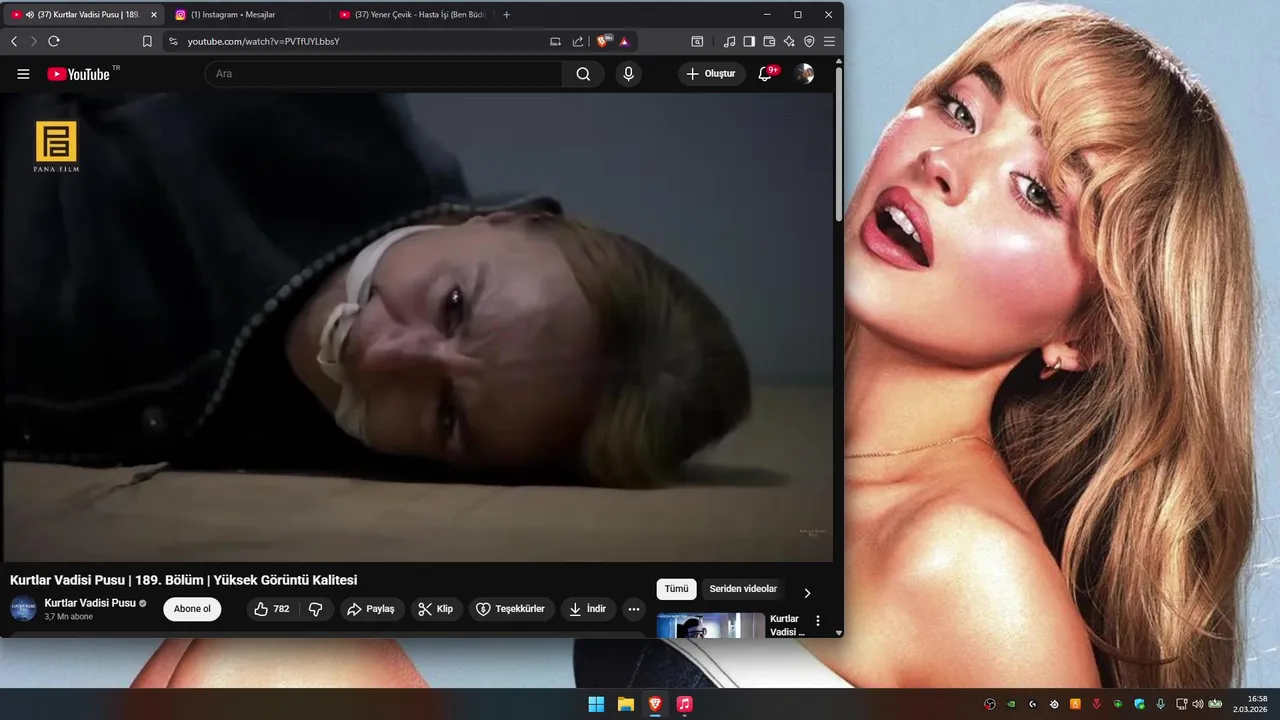The height and width of the screenshot is (720, 1280).
Task: Show next filter chips with right chevron
Action: (x=807, y=593)
